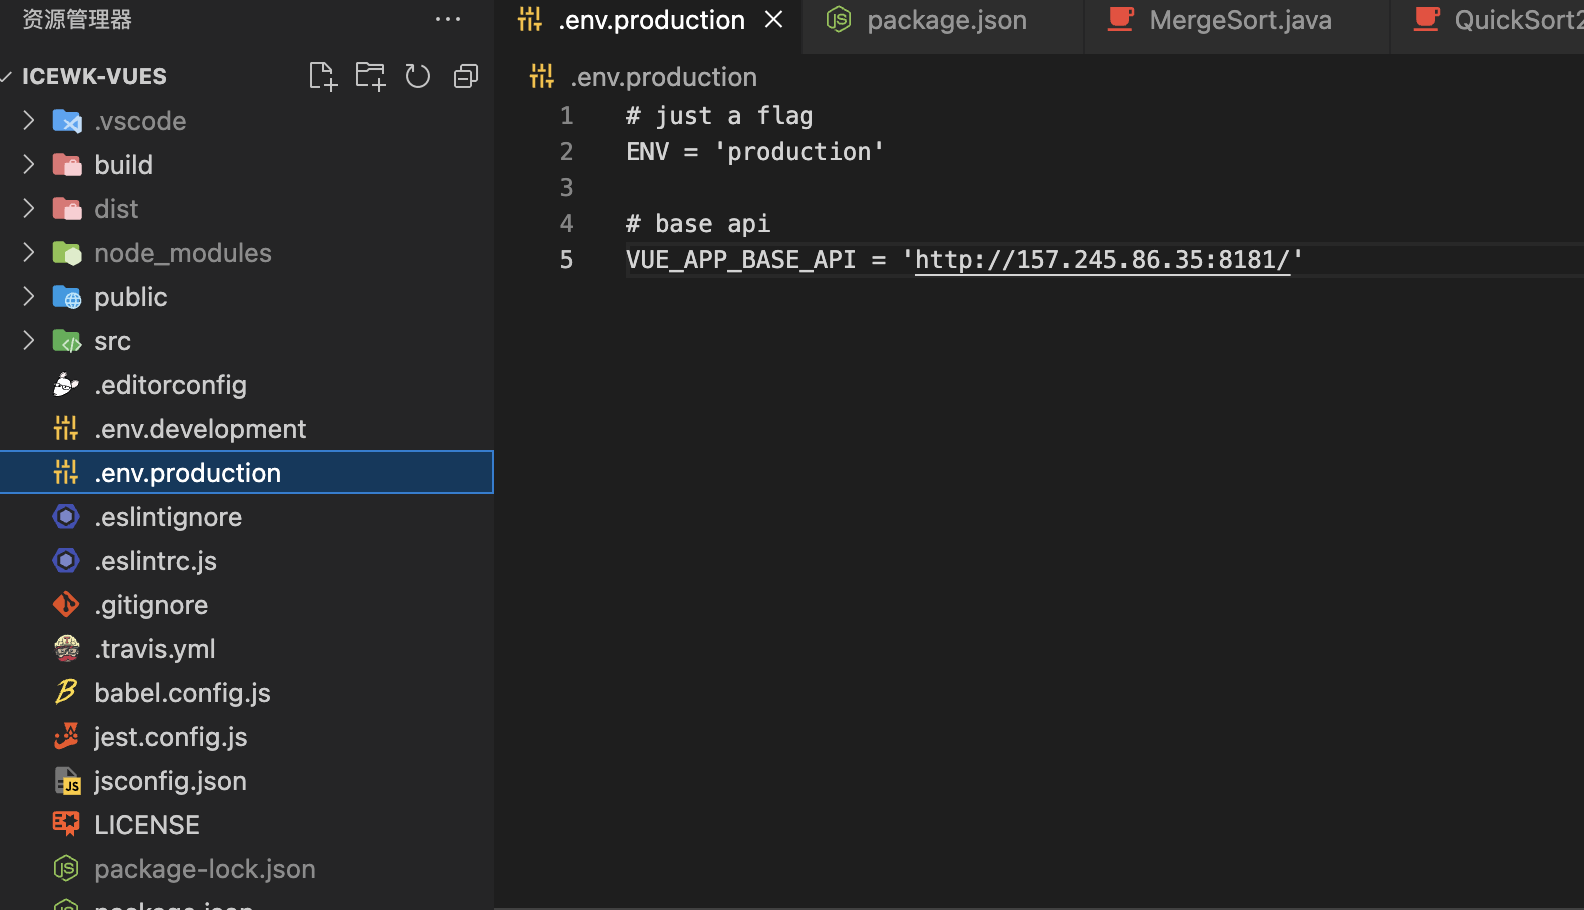Click the package.json tab's node icon
The height and width of the screenshot is (910, 1584).
click(839, 19)
